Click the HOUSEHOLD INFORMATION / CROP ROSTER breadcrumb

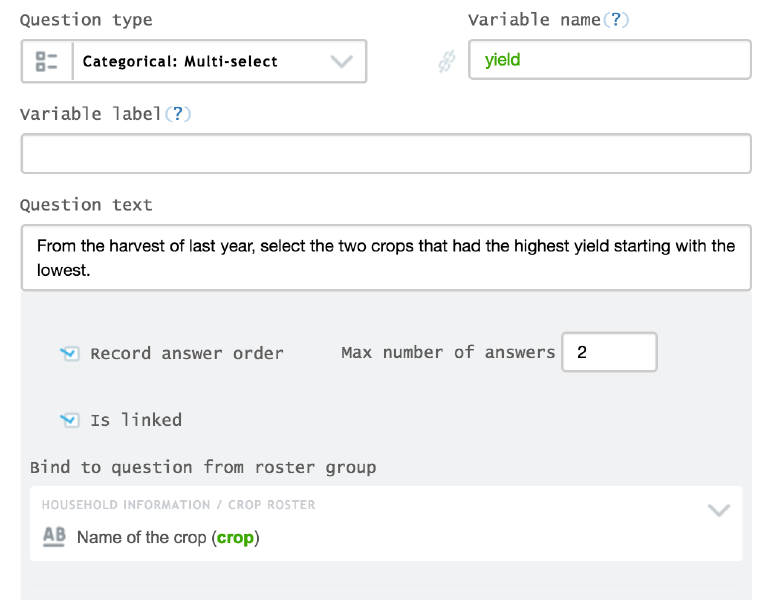point(178,505)
